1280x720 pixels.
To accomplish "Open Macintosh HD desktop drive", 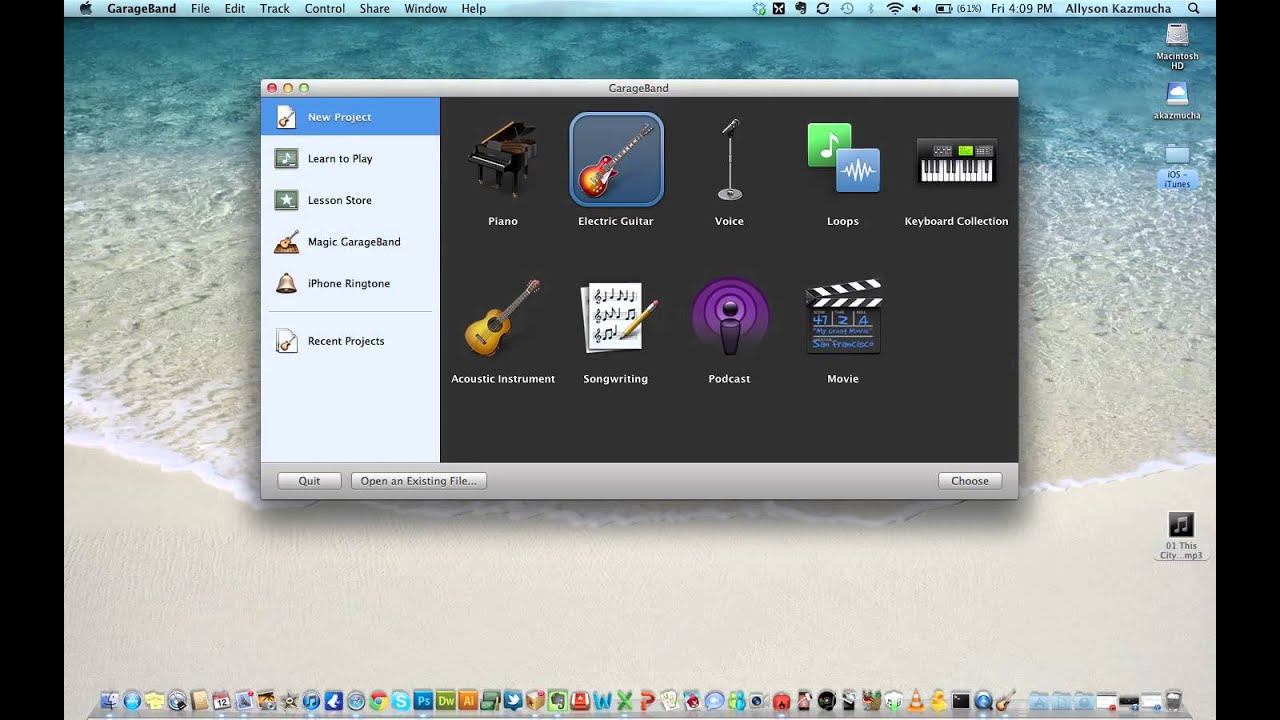I will (1177, 46).
